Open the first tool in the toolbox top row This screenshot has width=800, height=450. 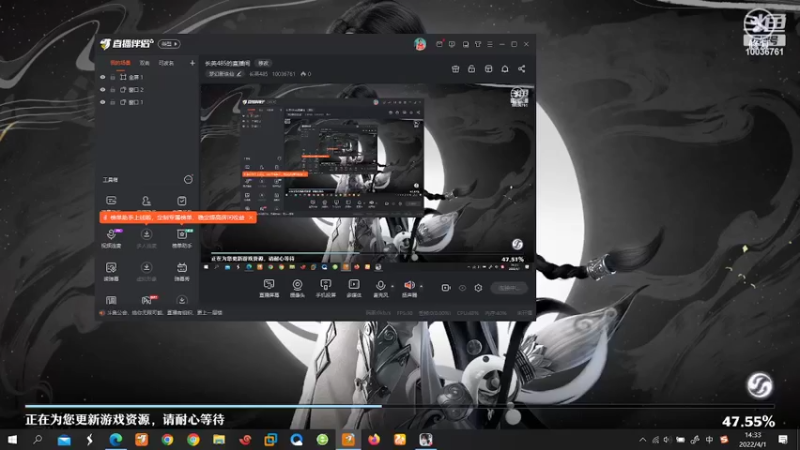(x=111, y=203)
